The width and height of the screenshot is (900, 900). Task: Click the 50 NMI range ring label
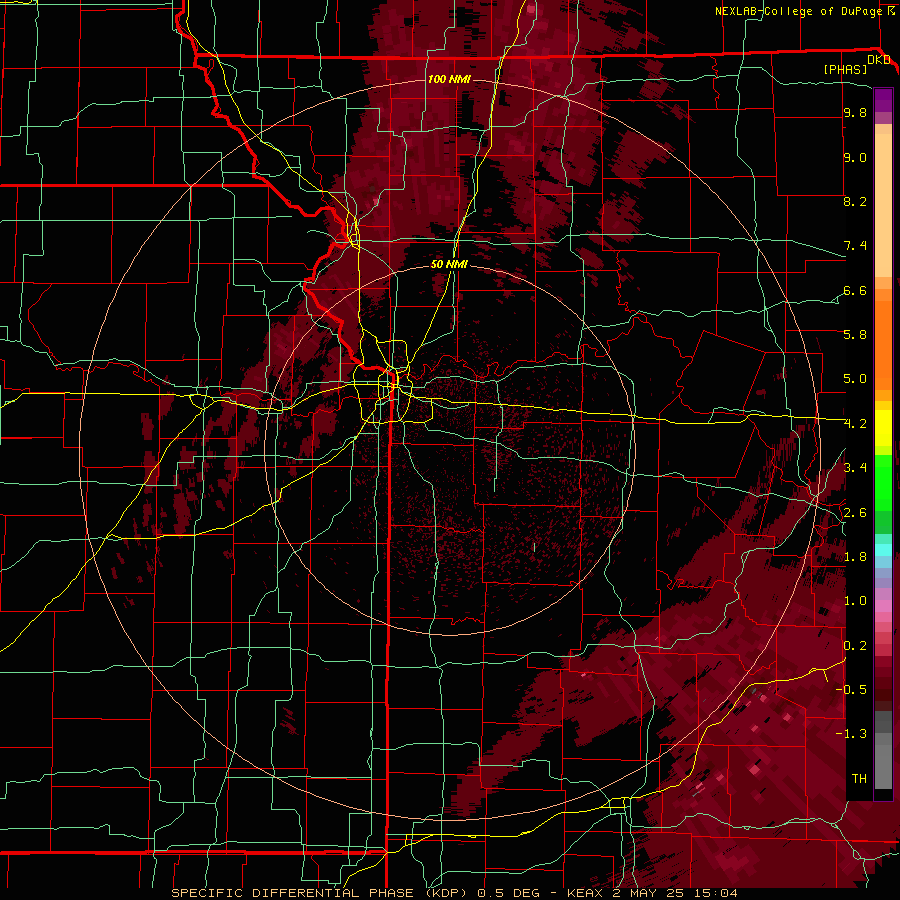click(449, 264)
